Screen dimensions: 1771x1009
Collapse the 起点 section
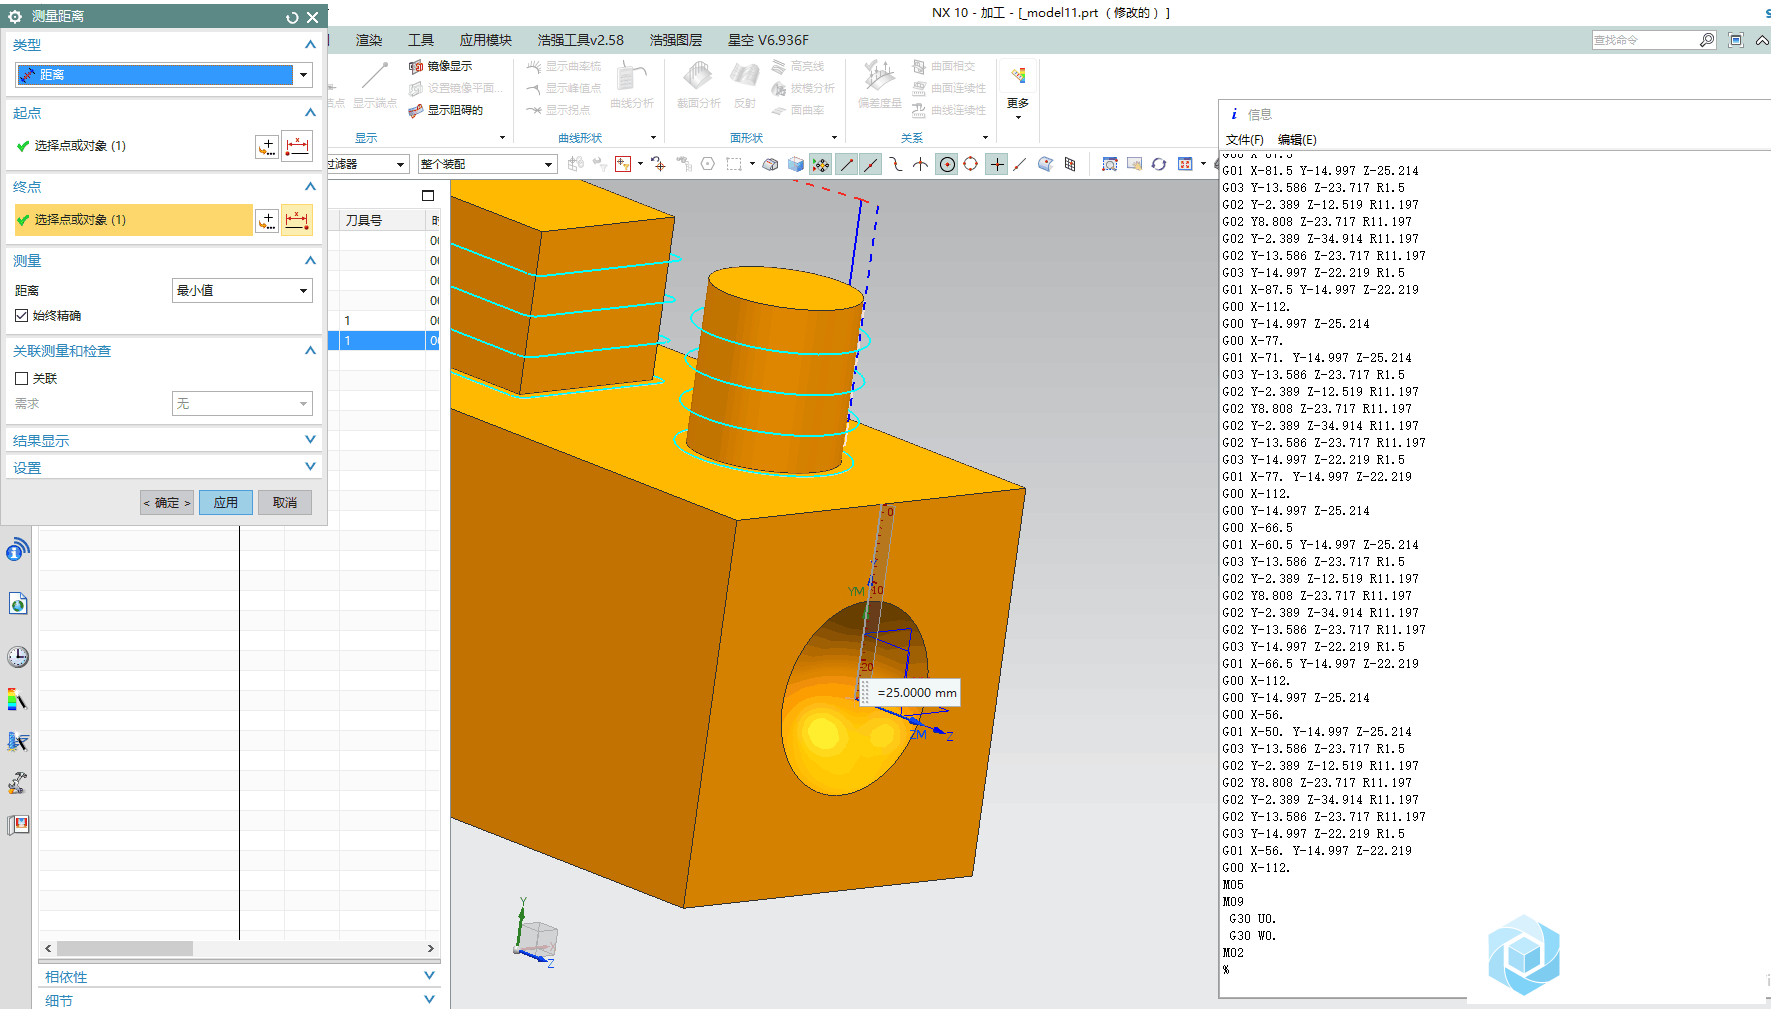(x=310, y=113)
